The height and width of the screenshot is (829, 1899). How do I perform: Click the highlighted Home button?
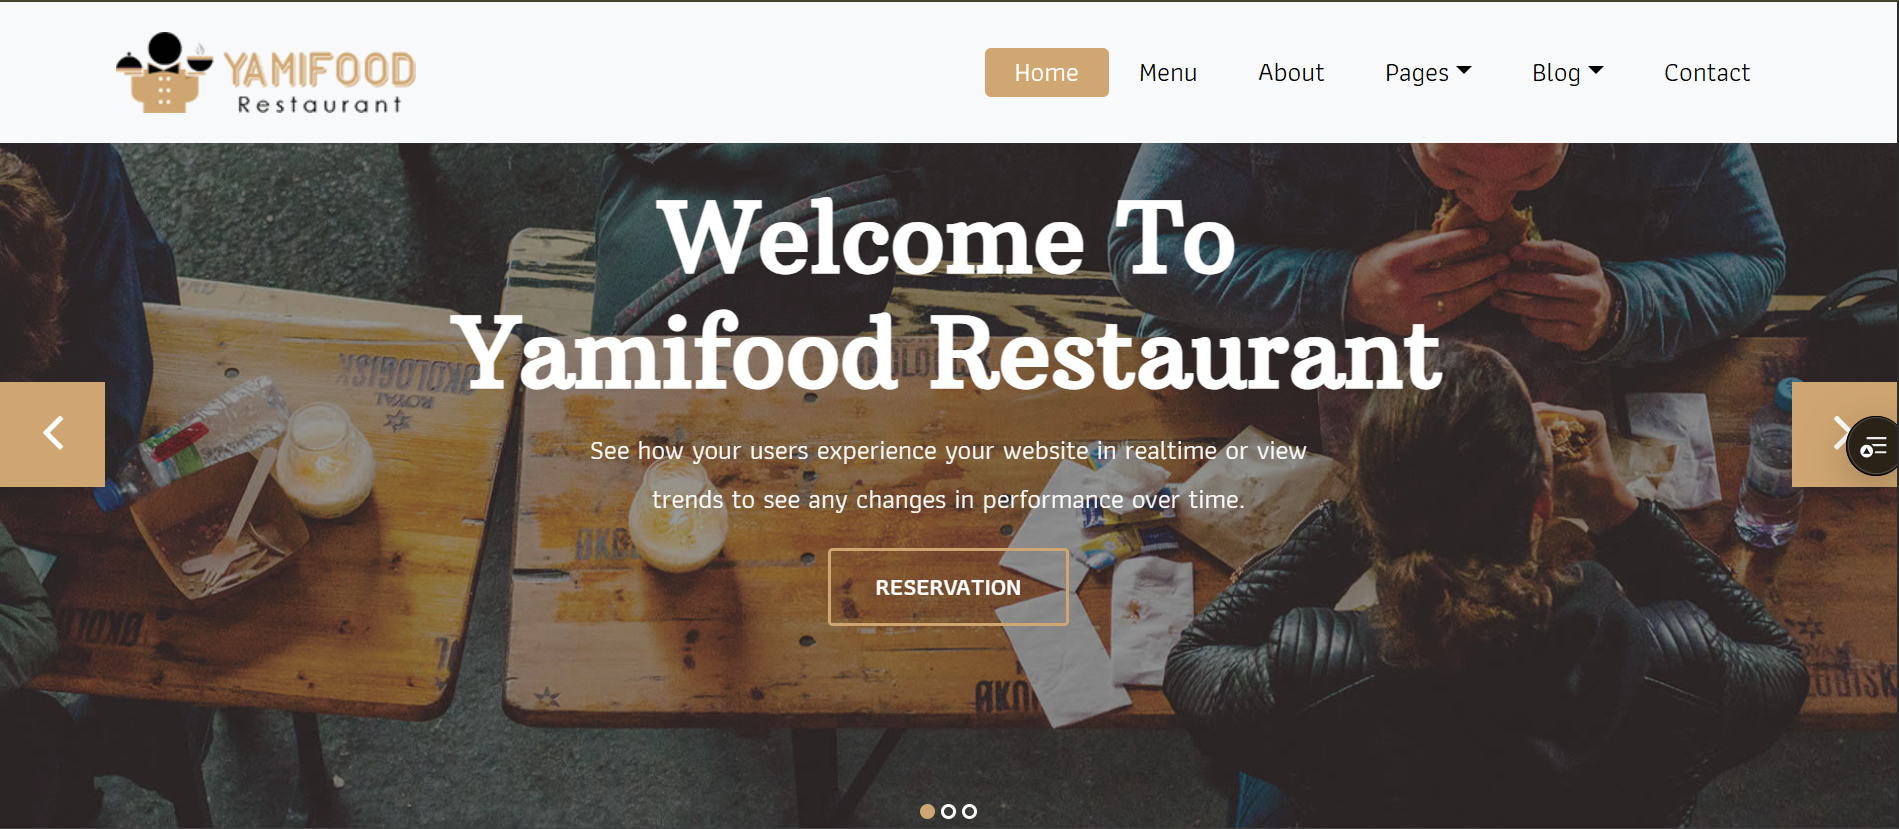1046,73
